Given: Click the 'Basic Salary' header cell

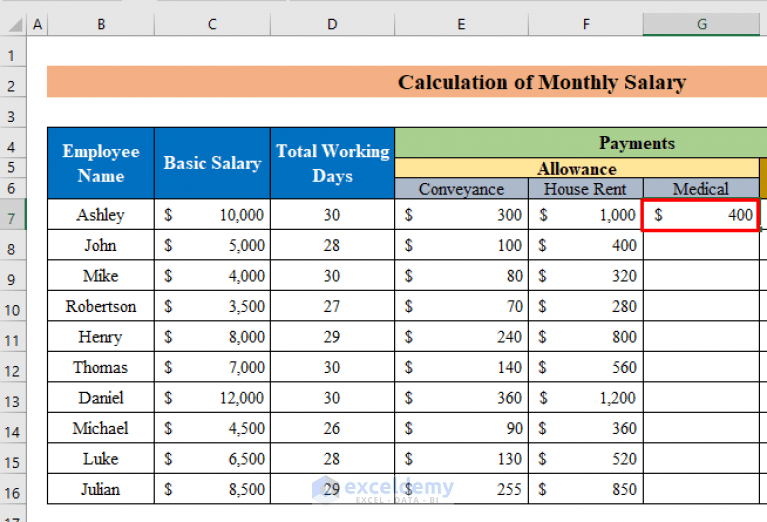Looking at the screenshot, I should [212, 163].
